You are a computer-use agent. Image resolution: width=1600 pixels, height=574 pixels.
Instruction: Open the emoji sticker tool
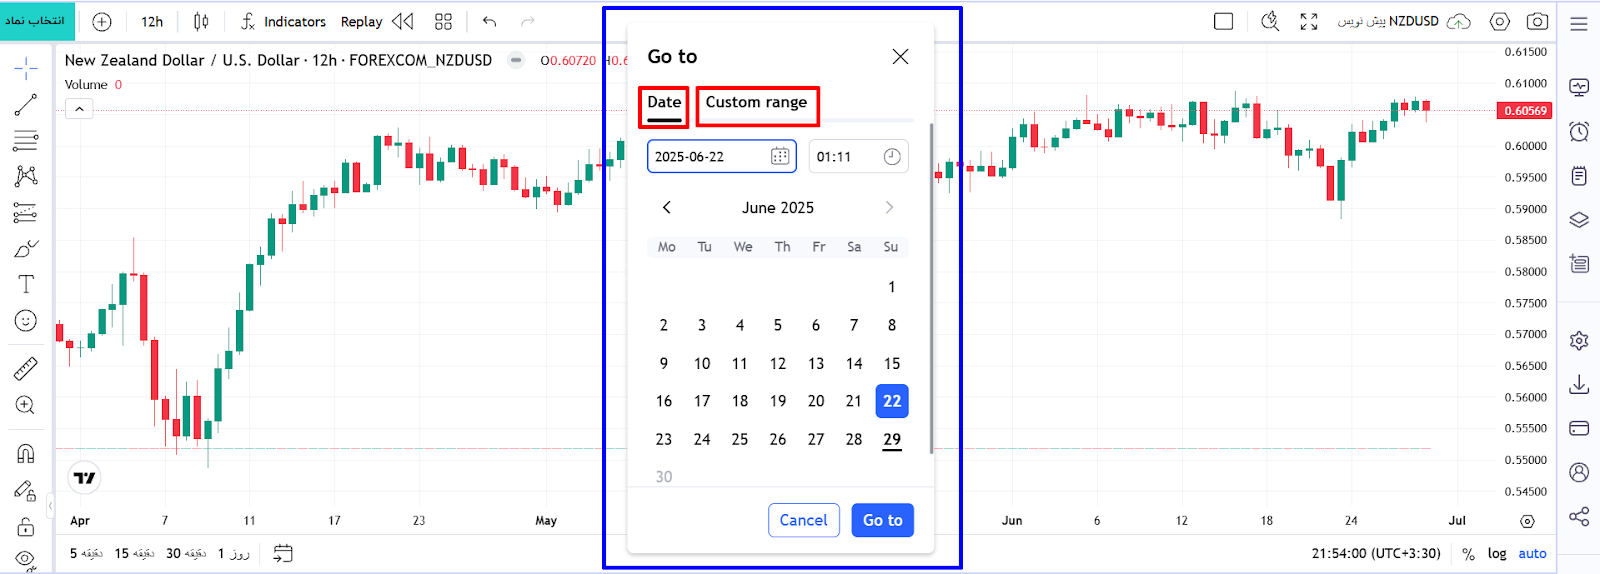(26, 320)
